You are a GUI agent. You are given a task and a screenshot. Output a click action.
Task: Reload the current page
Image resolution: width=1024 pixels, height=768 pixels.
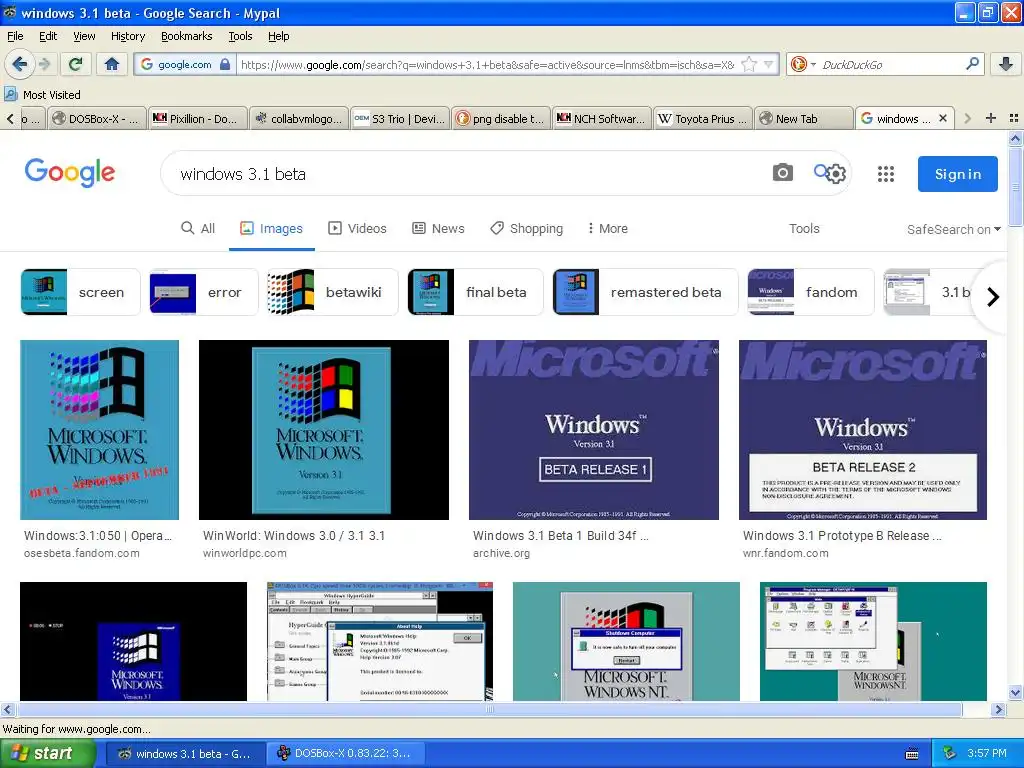[x=75, y=64]
